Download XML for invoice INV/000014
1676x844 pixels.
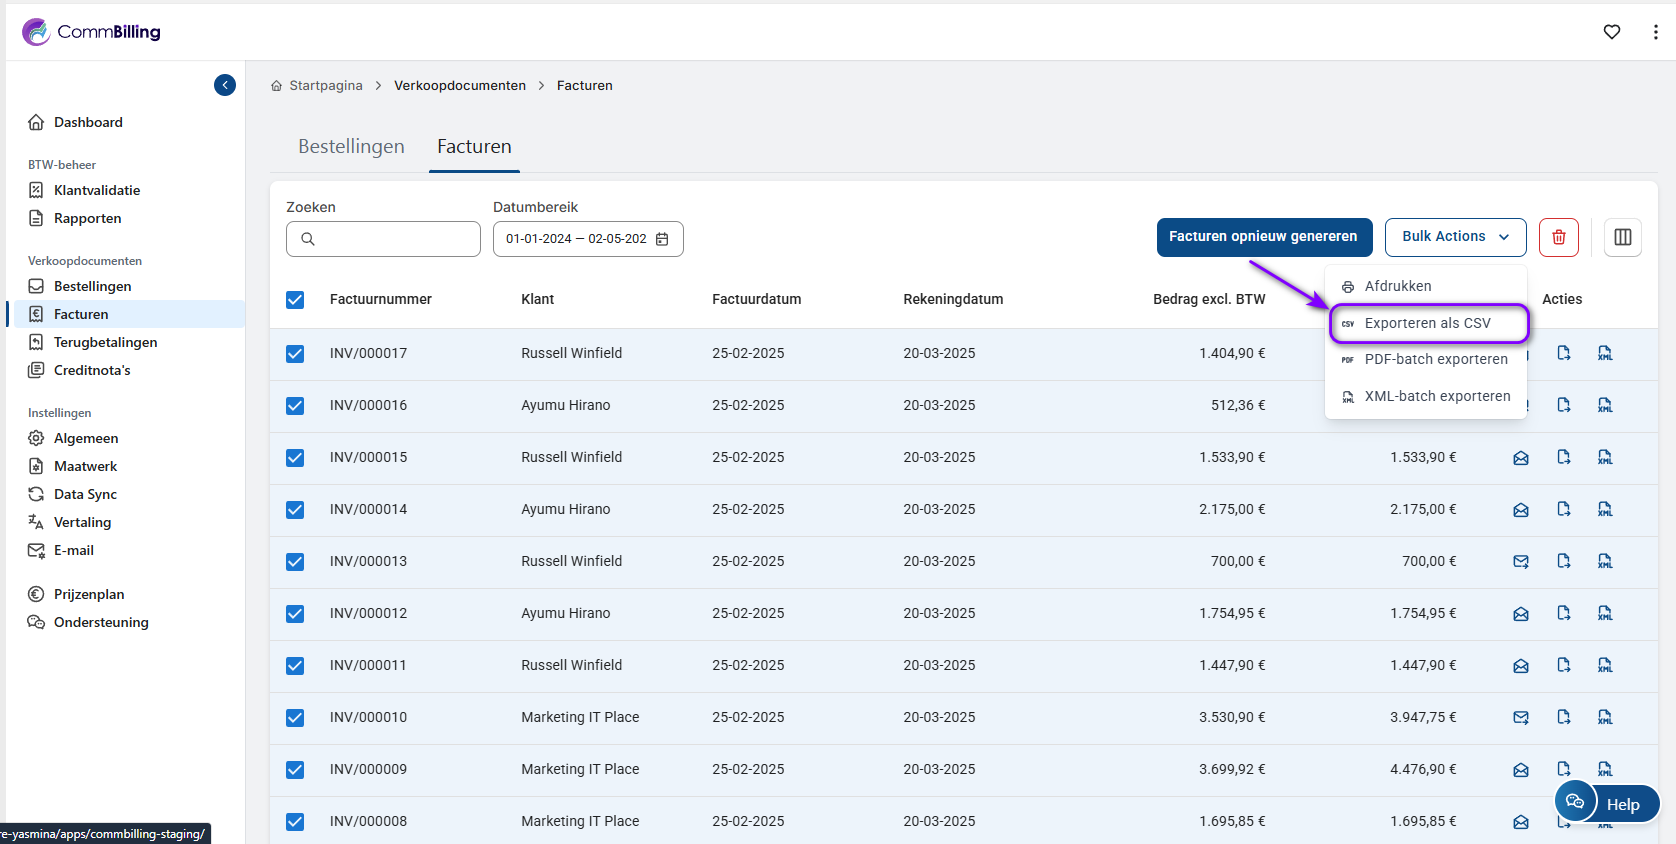tap(1604, 510)
